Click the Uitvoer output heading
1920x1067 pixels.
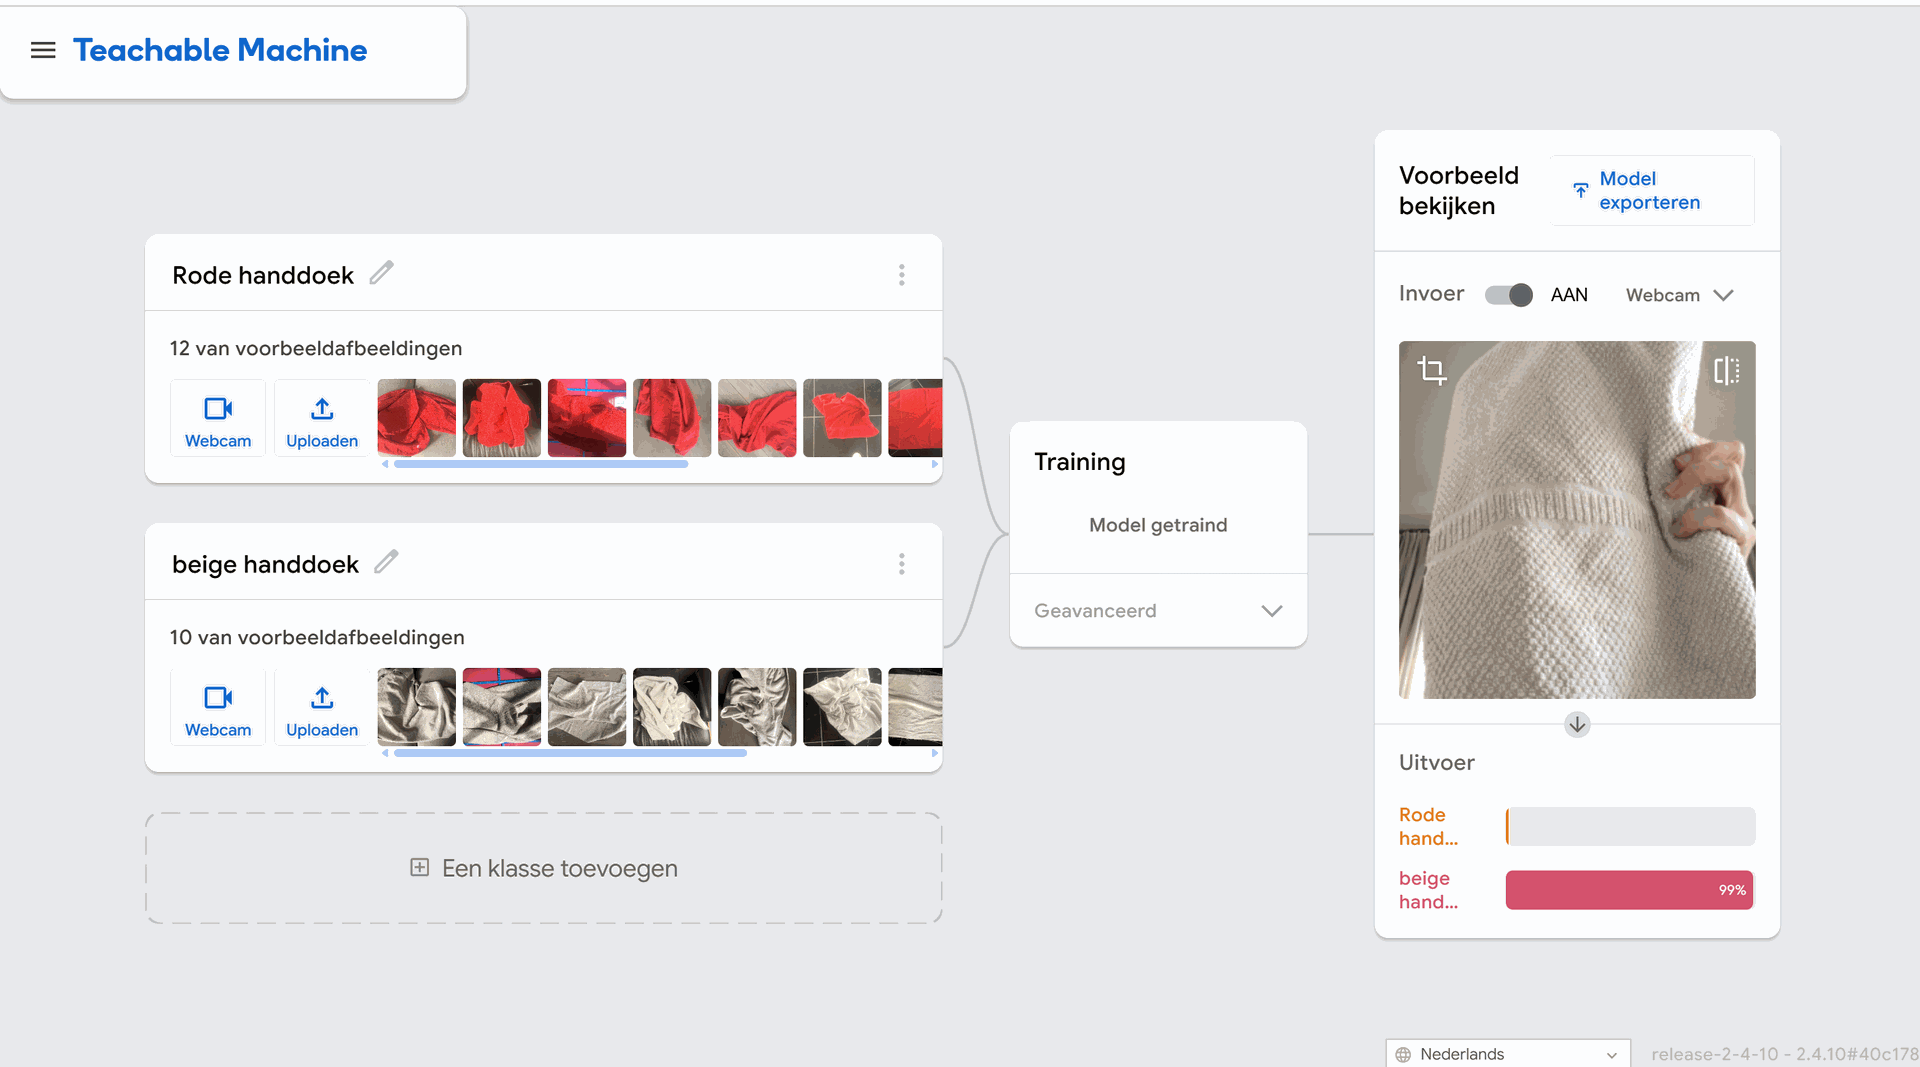tap(1437, 762)
